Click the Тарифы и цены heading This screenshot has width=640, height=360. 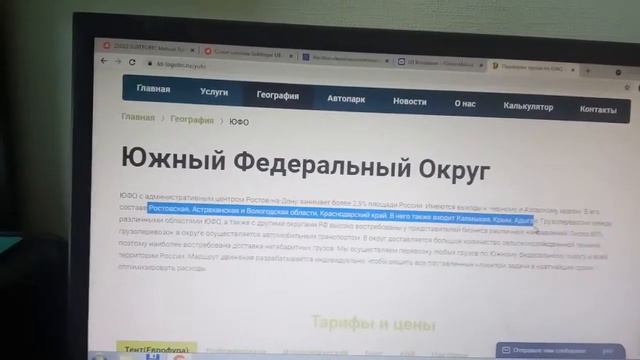point(373,324)
